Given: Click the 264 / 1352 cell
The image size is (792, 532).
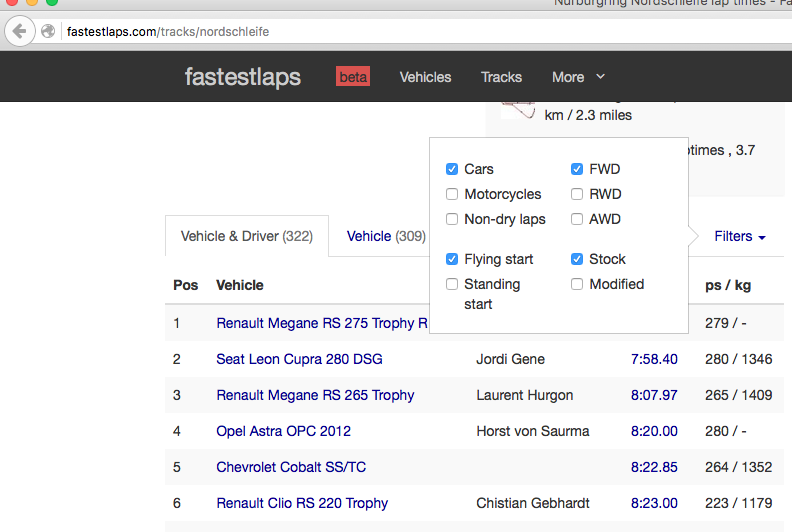Looking at the screenshot, I should [x=738, y=467].
